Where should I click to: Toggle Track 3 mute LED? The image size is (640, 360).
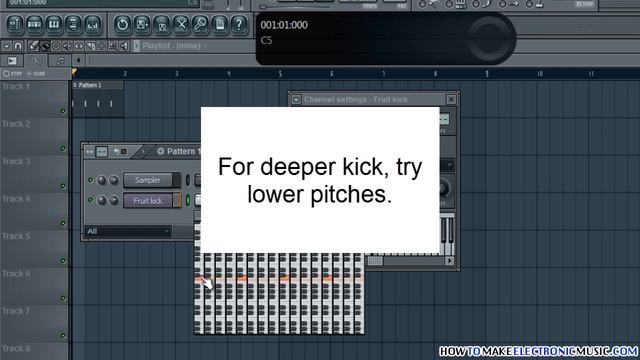63,186
